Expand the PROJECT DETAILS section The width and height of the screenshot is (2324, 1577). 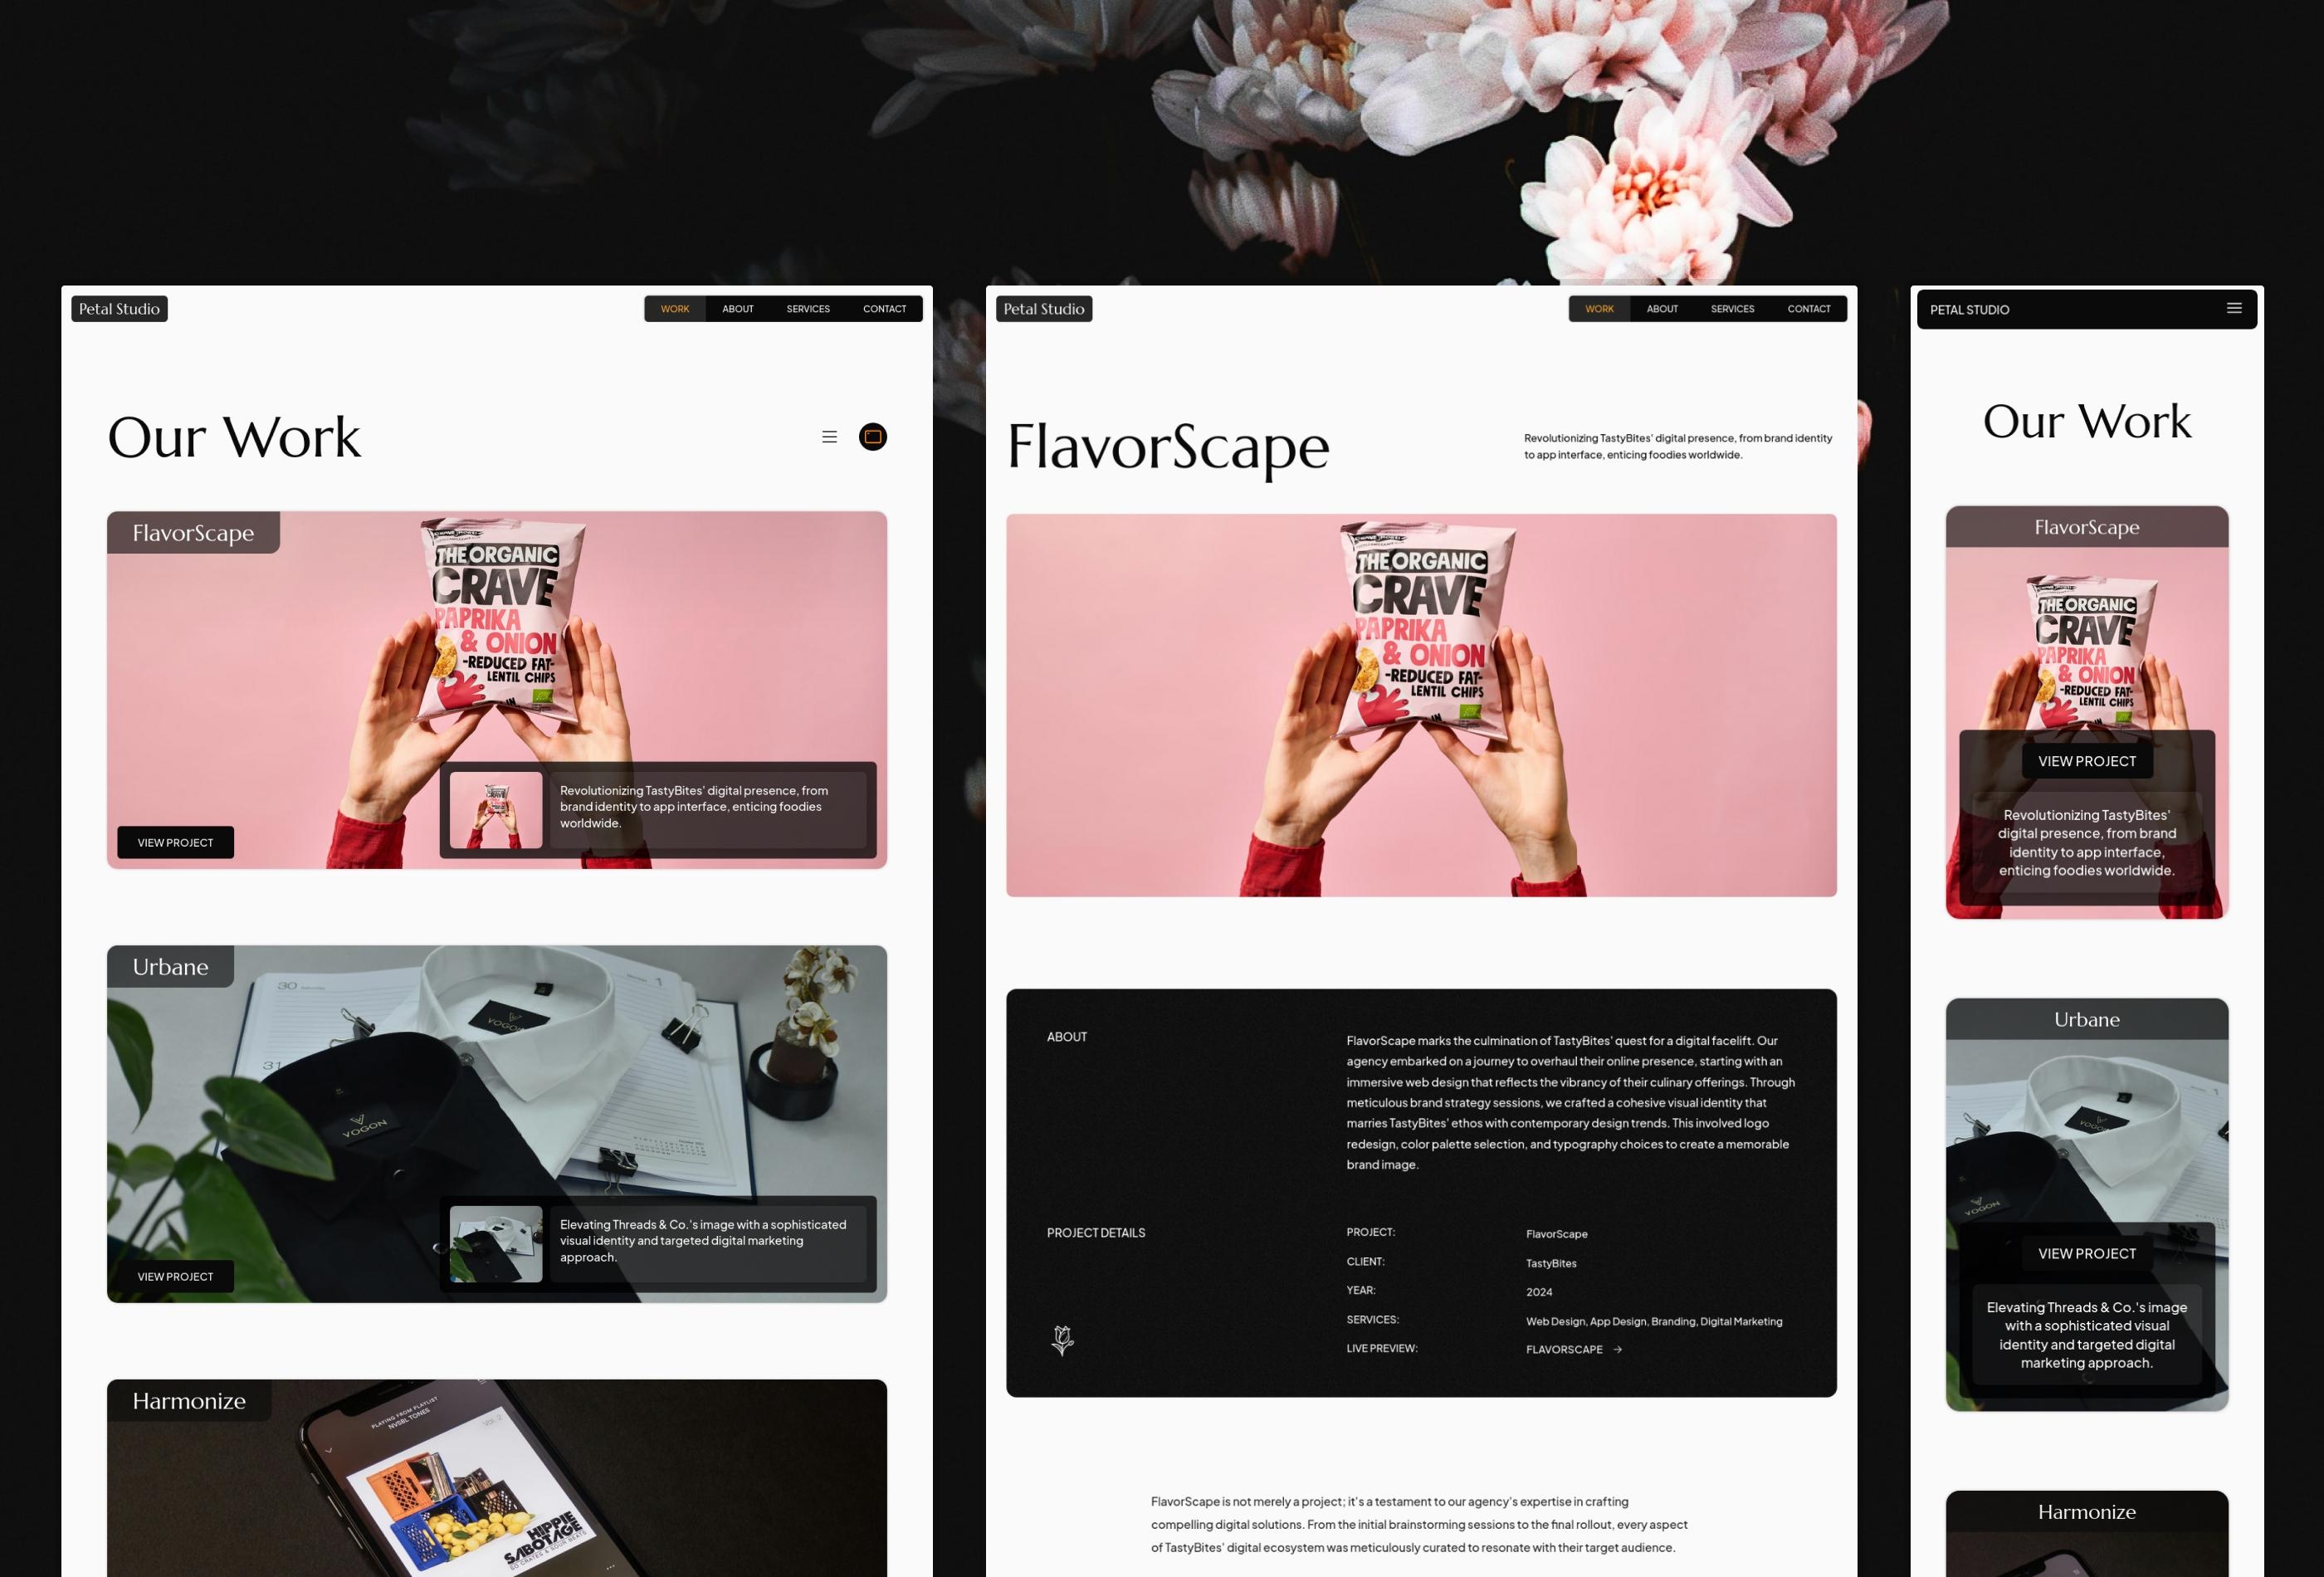(1094, 1230)
